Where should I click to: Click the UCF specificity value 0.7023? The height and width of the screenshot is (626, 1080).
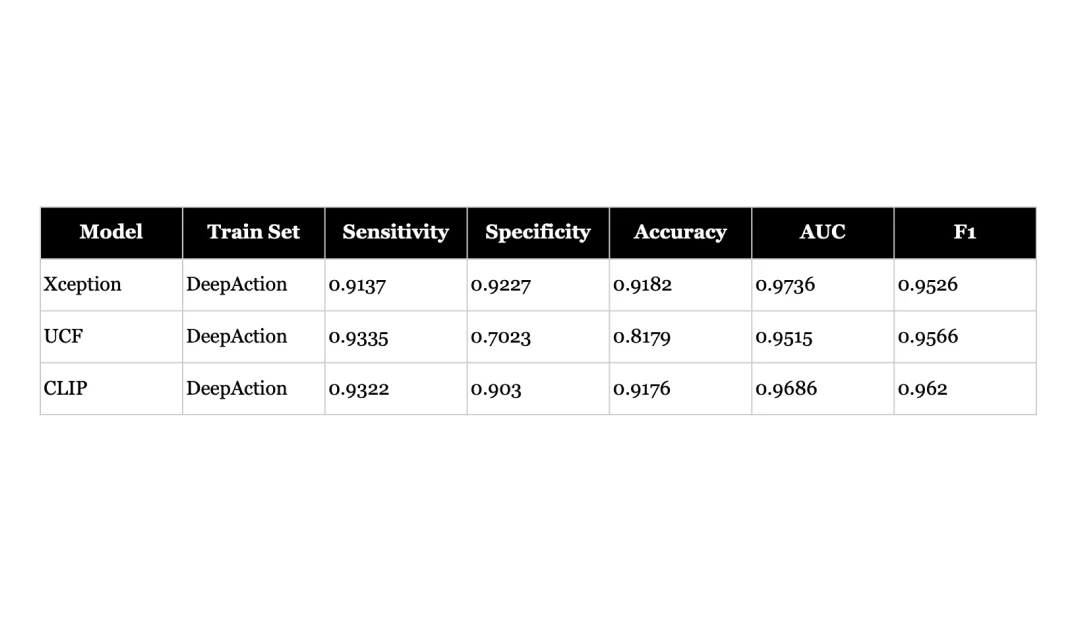coord(501,337)
